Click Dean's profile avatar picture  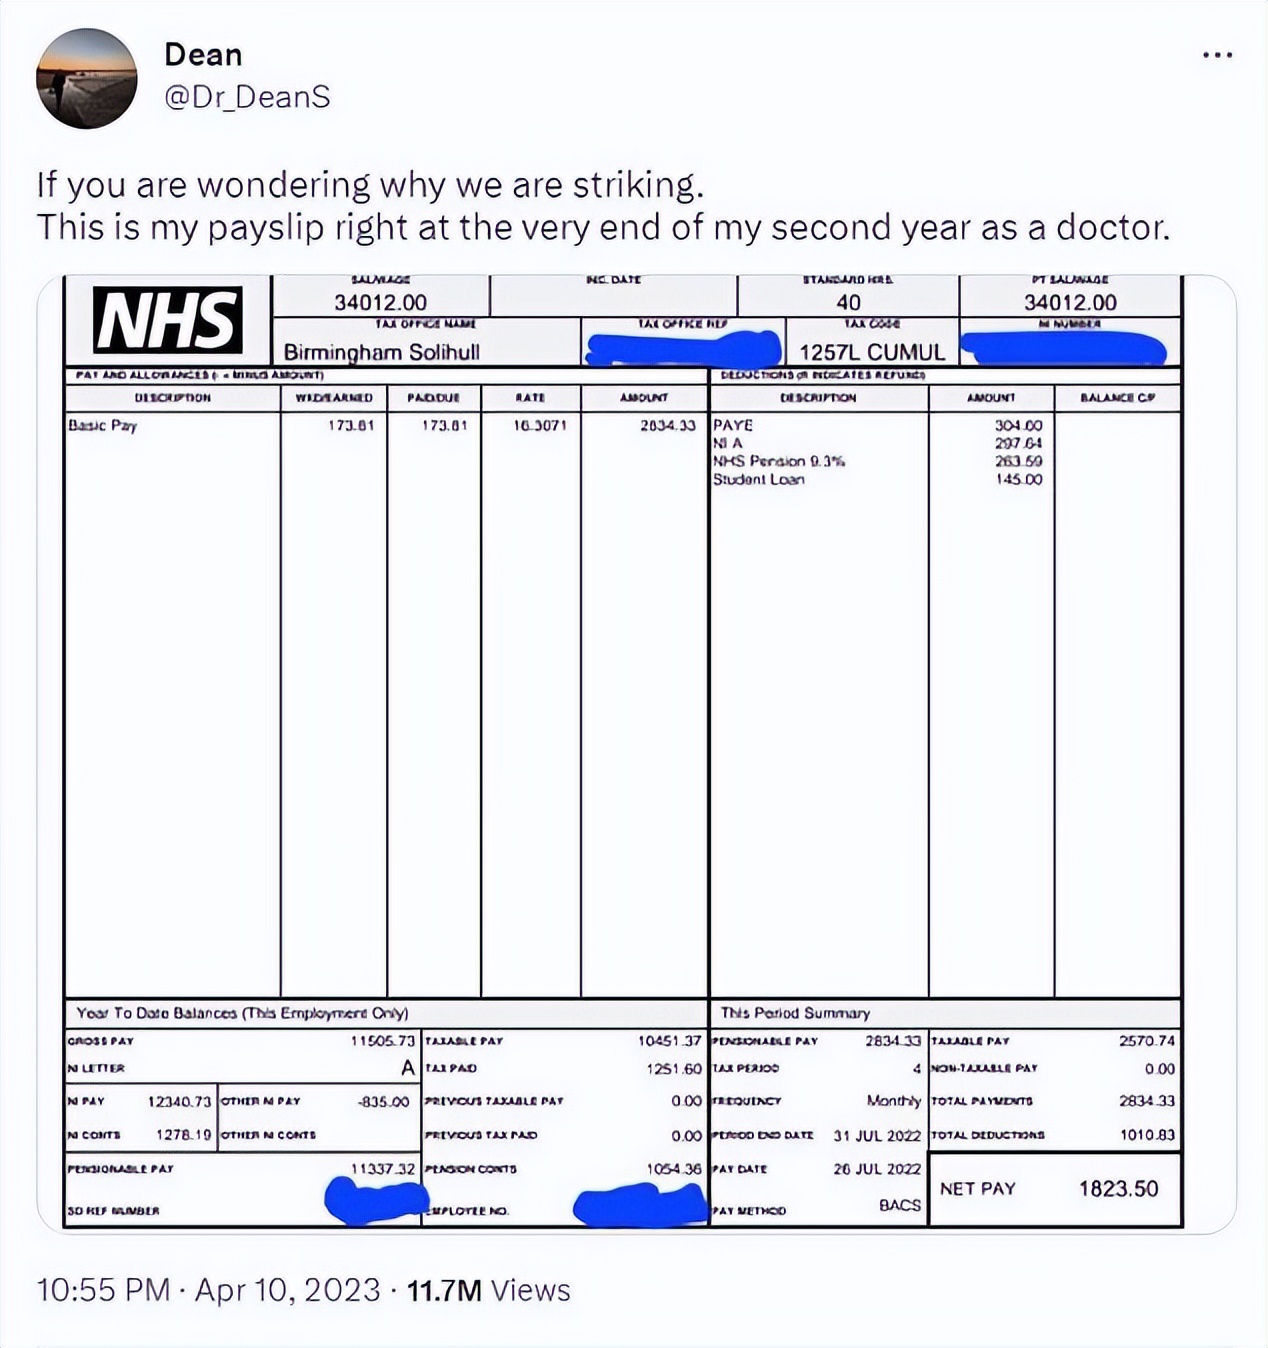click(86, 78)
